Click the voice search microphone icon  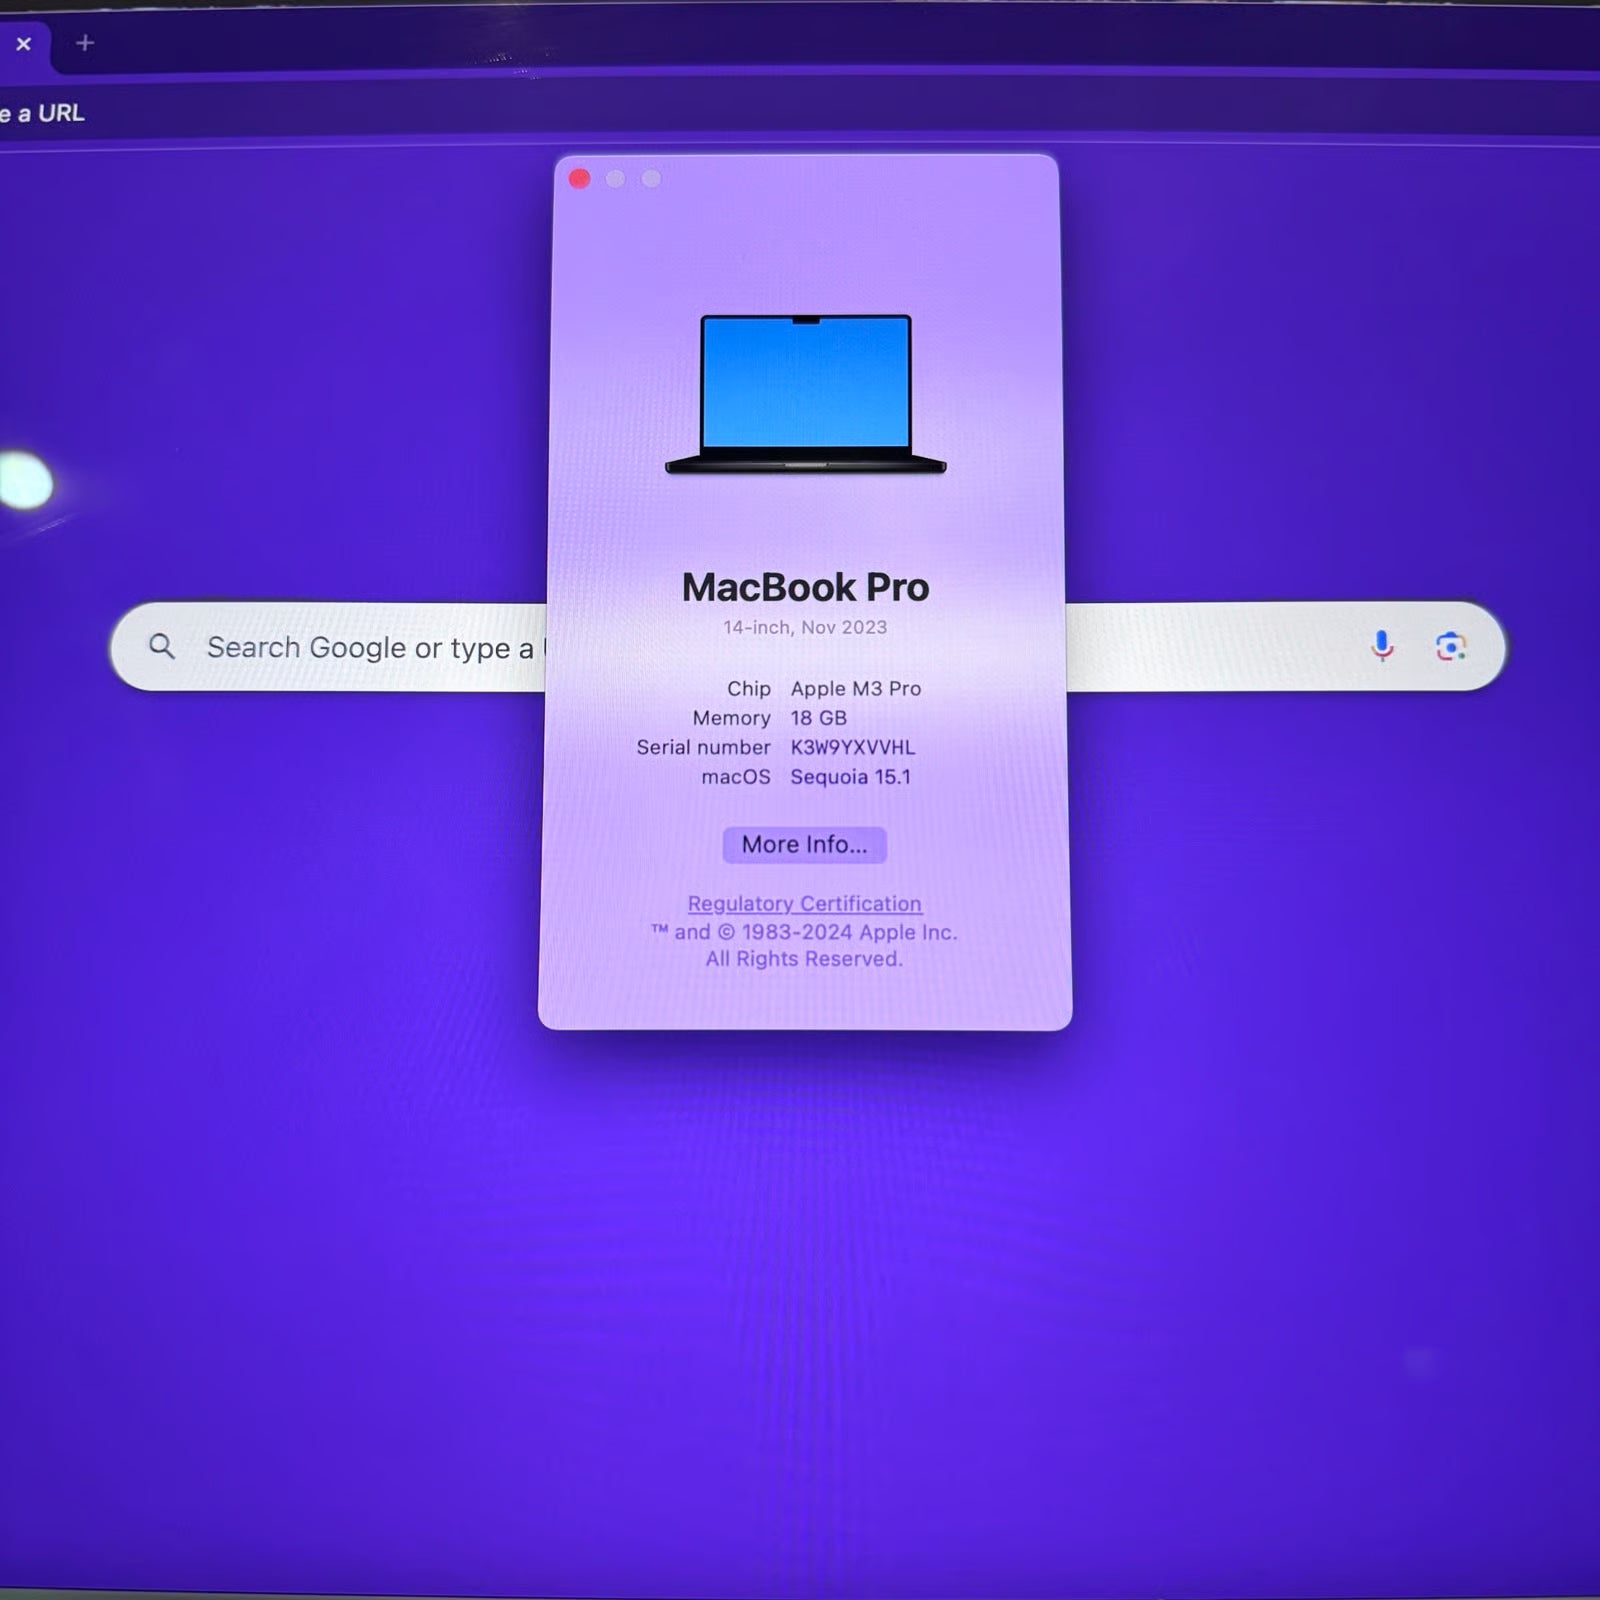click(1382, 646)
